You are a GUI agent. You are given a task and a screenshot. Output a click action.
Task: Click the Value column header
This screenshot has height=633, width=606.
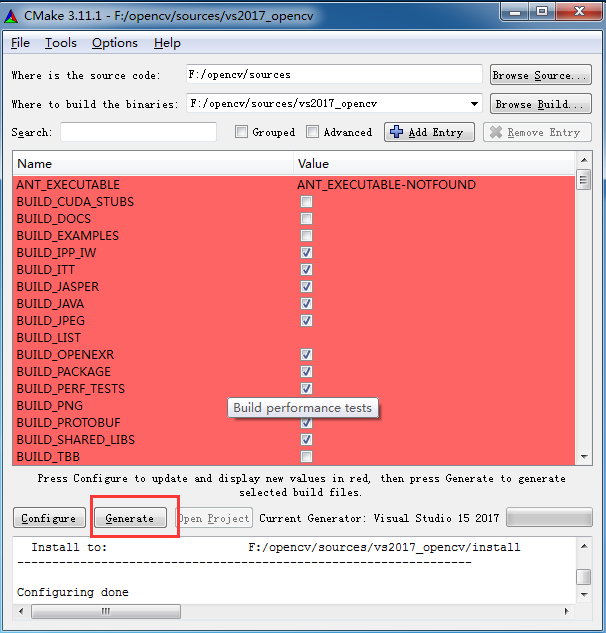tap(434, 163)
